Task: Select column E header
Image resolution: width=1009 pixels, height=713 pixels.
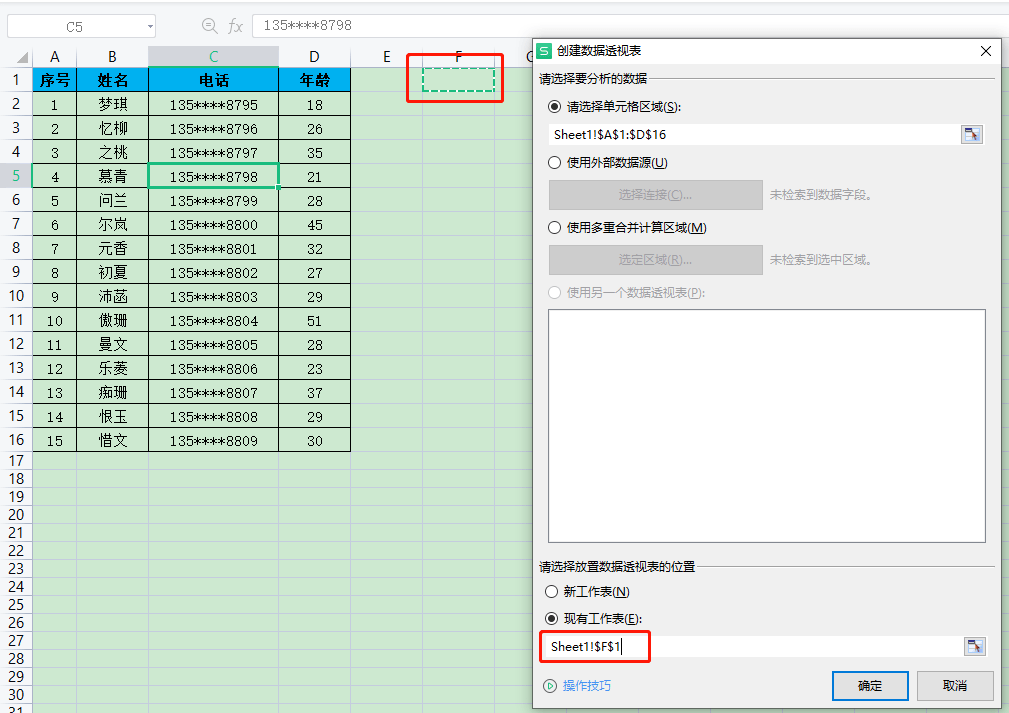Action: (387, 57)
